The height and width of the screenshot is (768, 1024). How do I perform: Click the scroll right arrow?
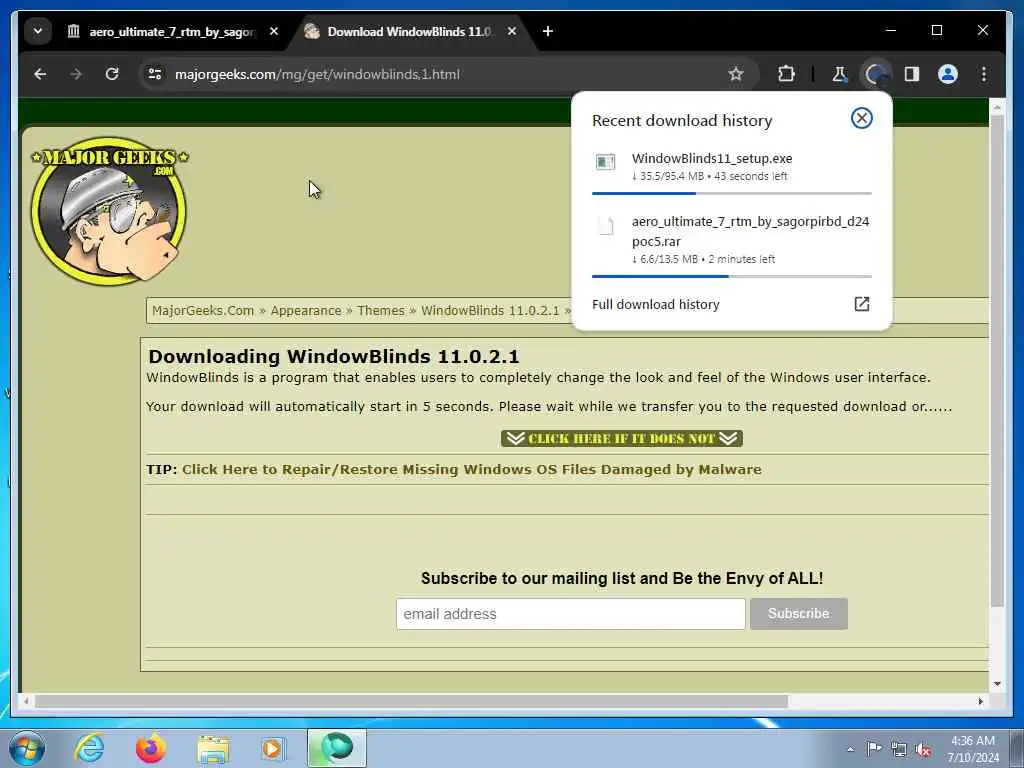tap(981, 701)
